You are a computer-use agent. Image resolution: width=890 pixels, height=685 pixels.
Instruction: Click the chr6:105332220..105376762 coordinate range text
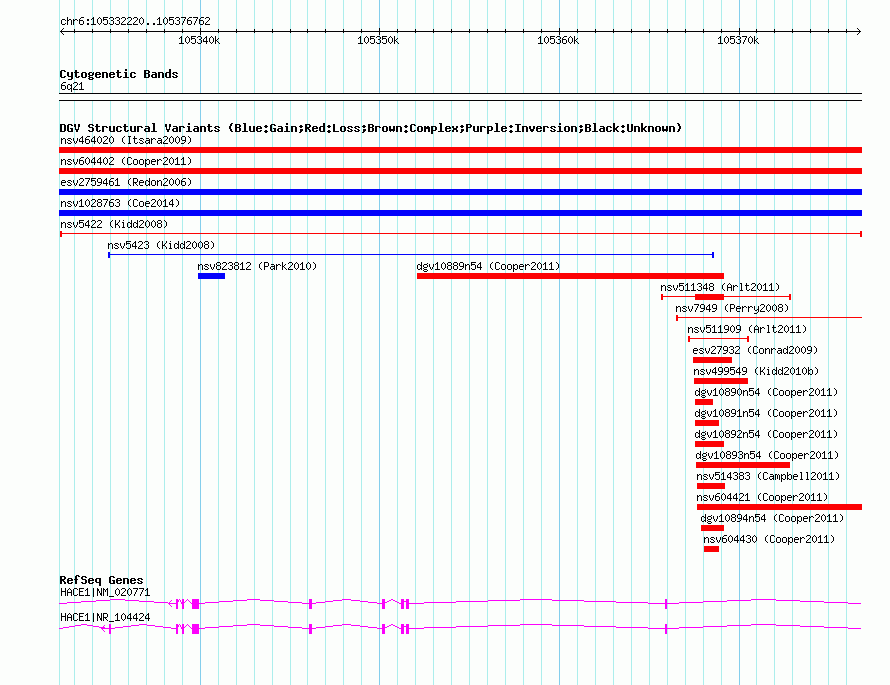pyautogui.click(x=135, y=22)
